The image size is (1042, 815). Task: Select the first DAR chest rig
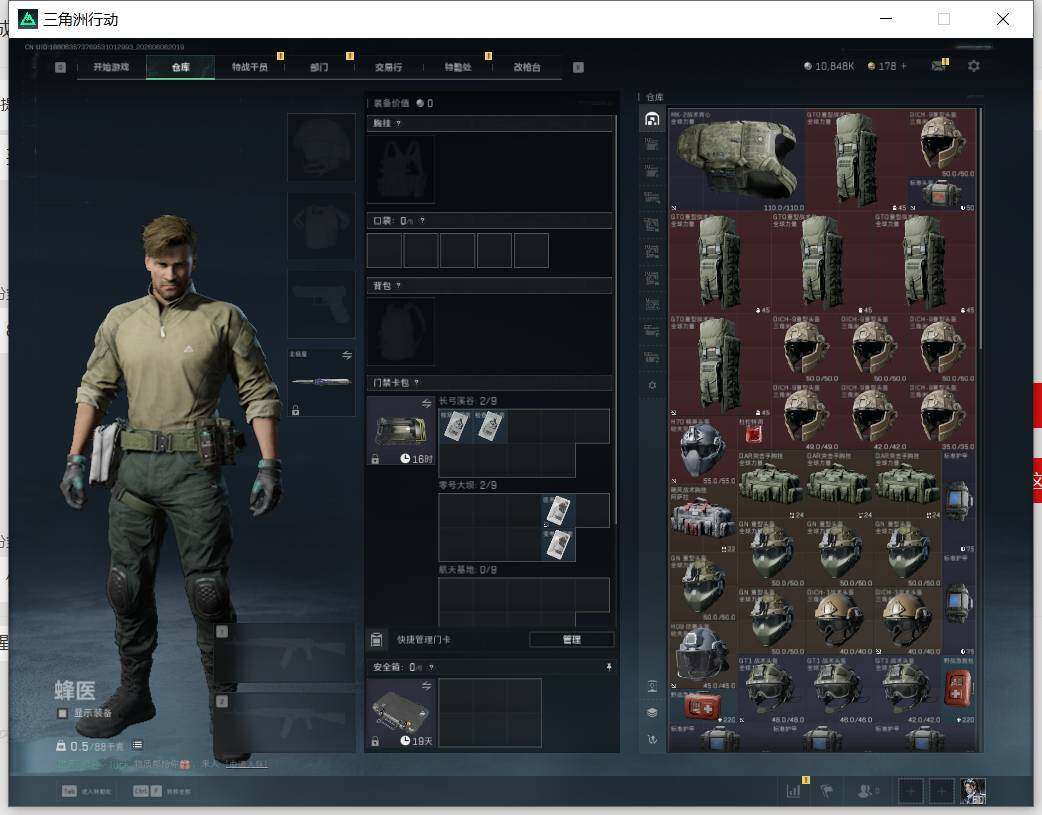tap(772, 485)
